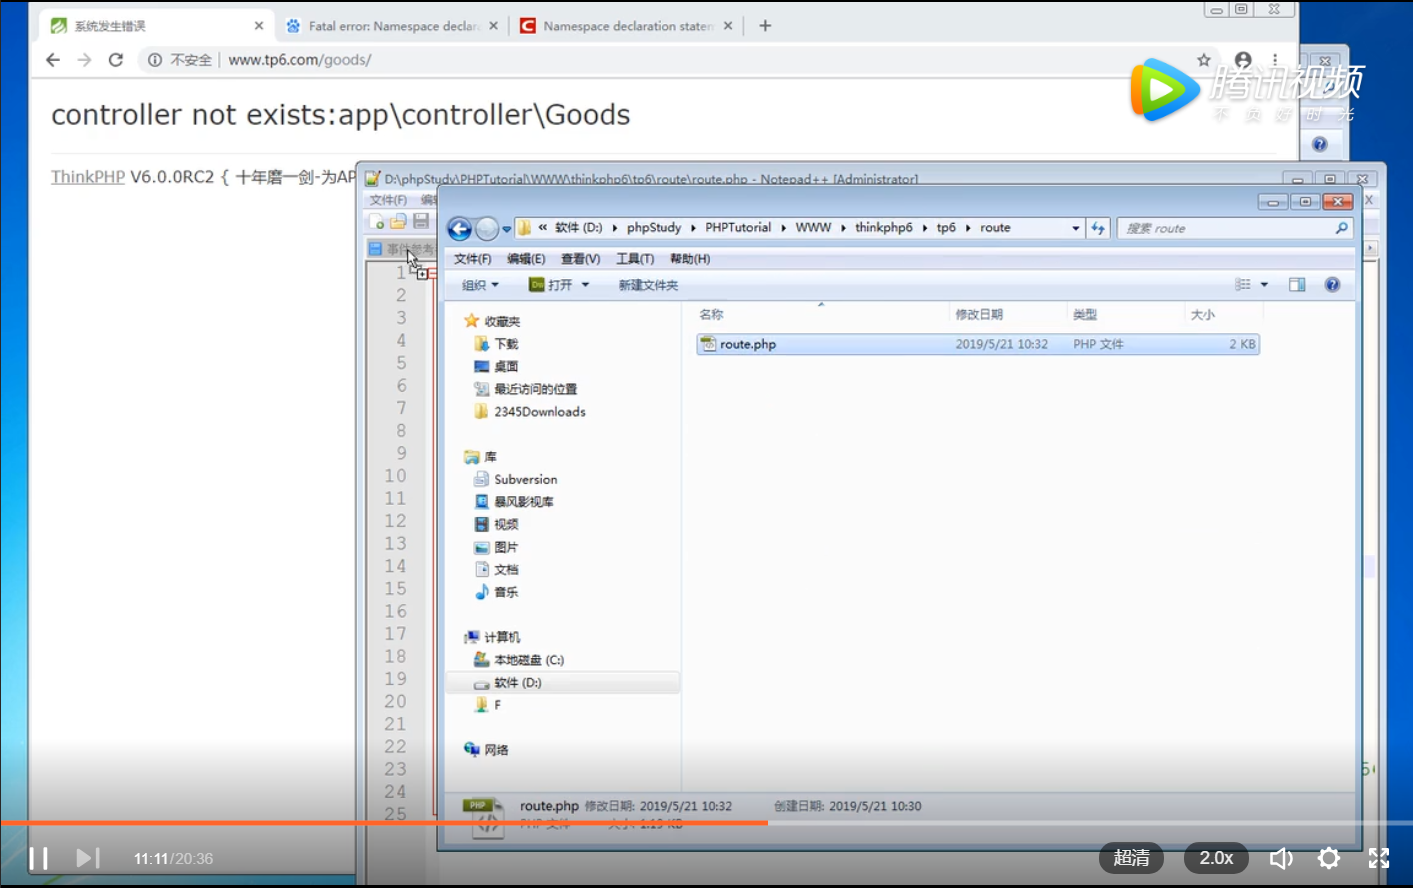Expand the arrow after phpStudy breadcrumb
Image resolution: width=1413 pixels, height=888 pixels.
click(693, 228)
